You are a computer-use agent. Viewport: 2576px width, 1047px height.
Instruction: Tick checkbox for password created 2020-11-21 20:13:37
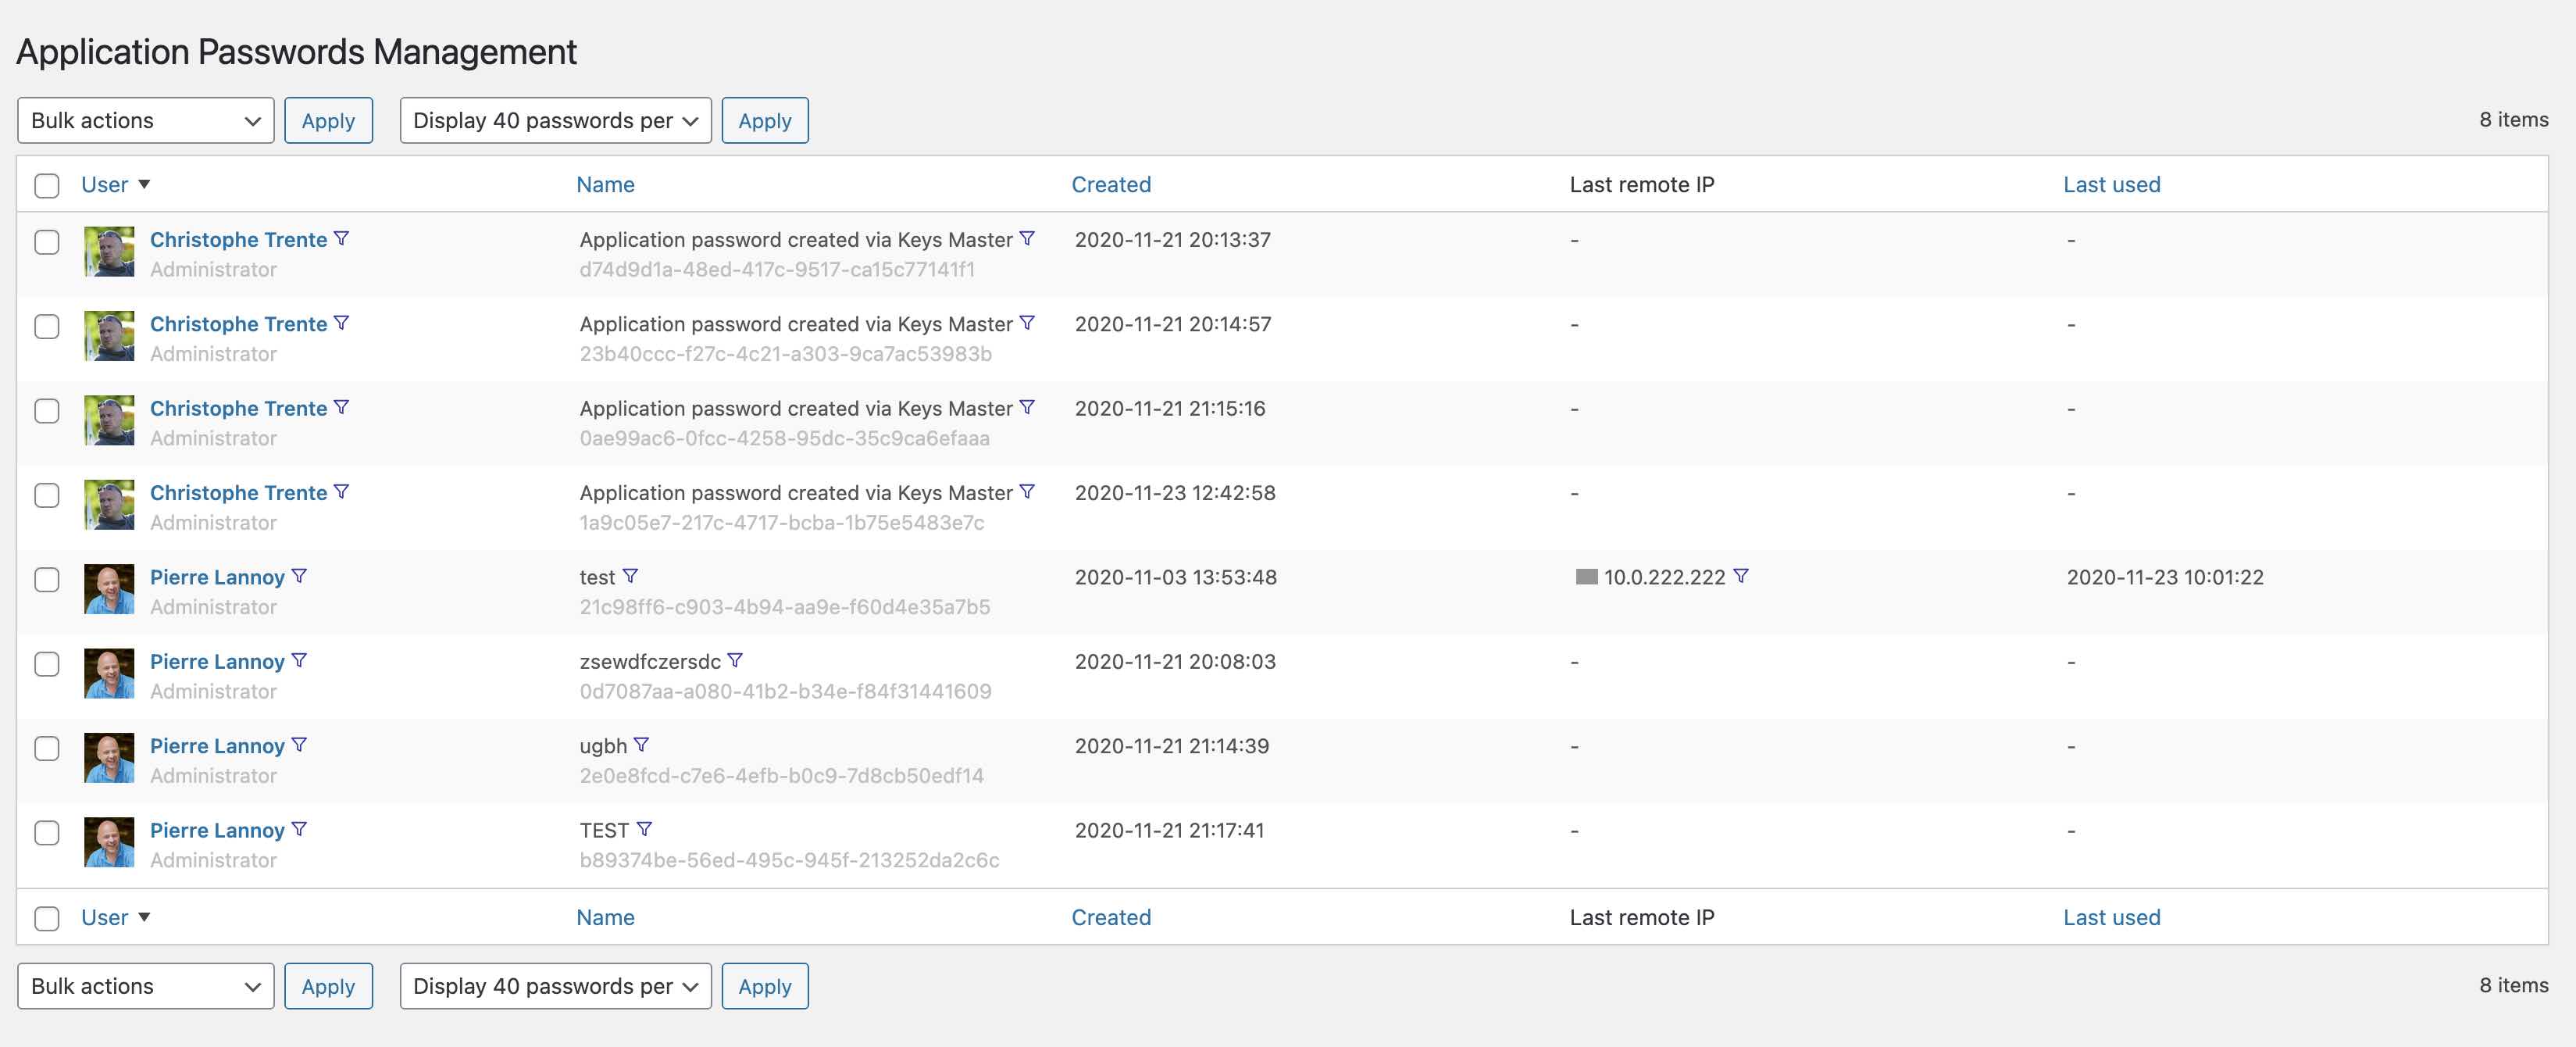tap(47, 242)
